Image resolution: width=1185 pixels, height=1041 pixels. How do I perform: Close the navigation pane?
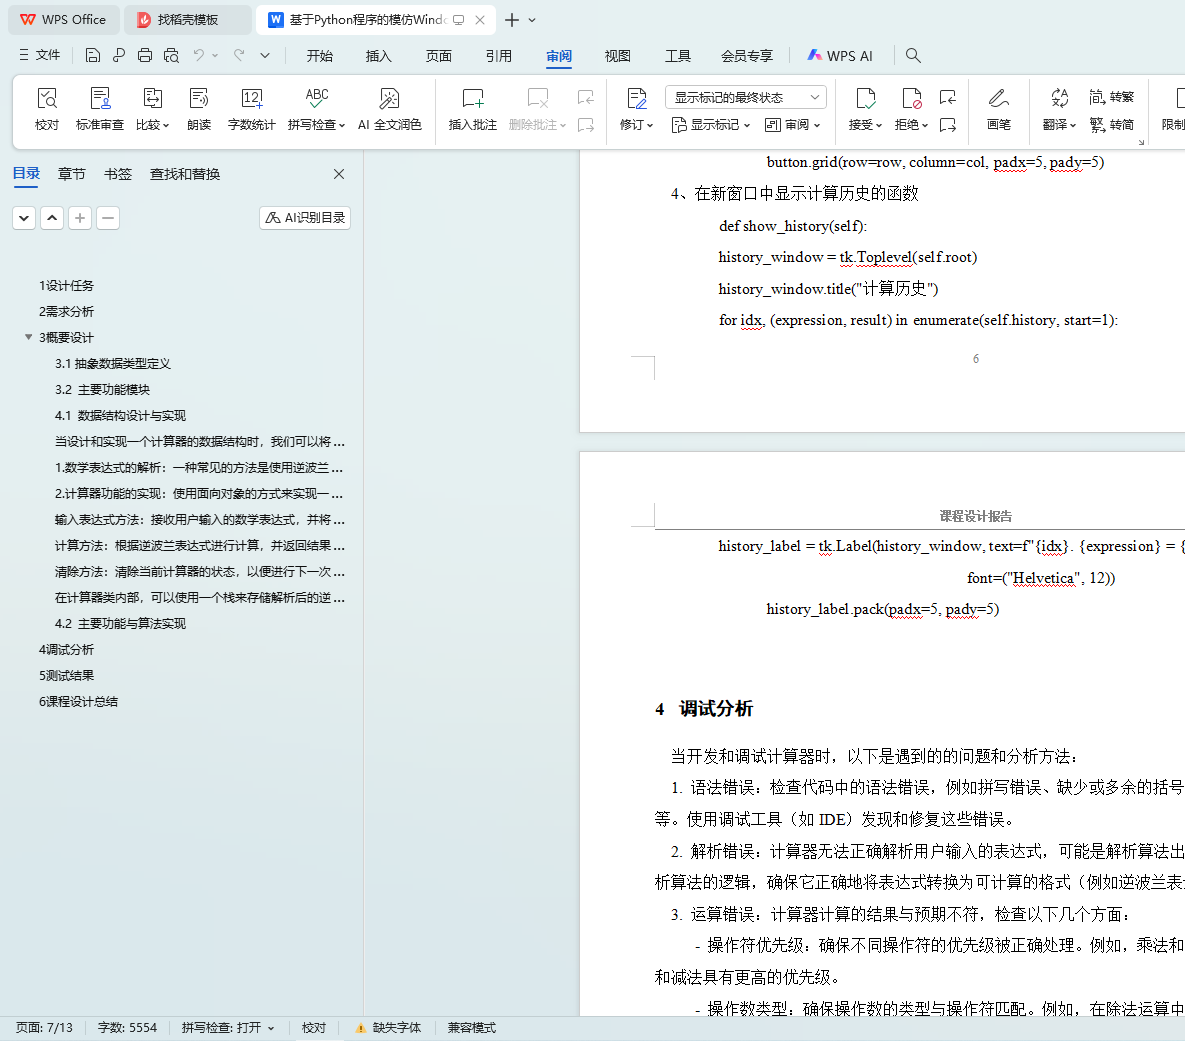339,174
